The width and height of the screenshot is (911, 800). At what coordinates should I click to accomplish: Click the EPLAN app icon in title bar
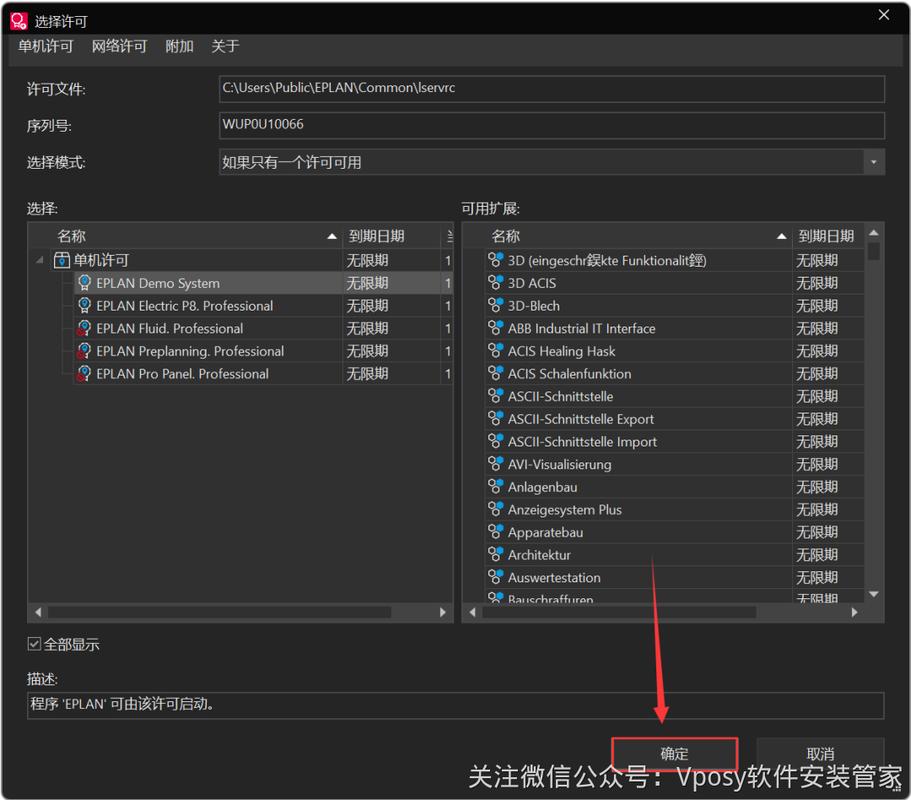coord(18,21)
